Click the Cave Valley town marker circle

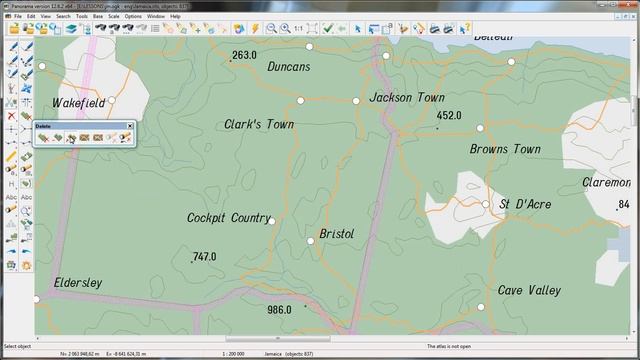click(x=481, y=307)
